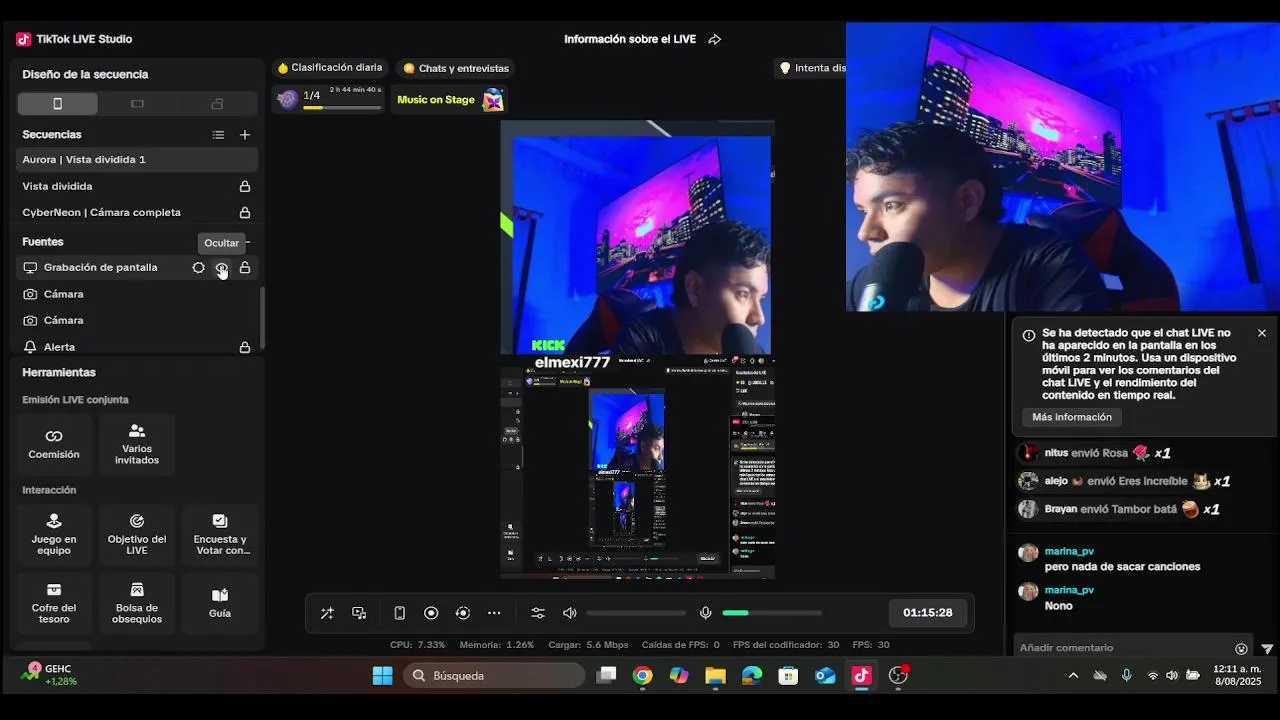
Task: Open Cofre del tesoro tool
Action: click(54, 603)
